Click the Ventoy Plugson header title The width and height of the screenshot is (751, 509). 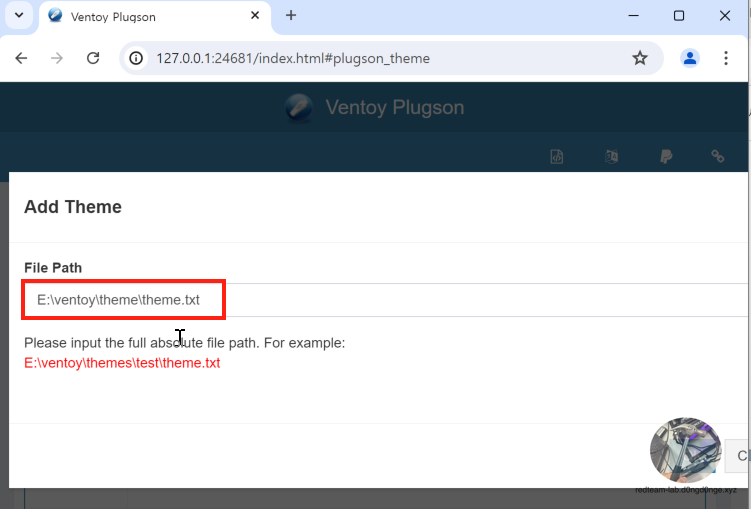click(395, 108)
